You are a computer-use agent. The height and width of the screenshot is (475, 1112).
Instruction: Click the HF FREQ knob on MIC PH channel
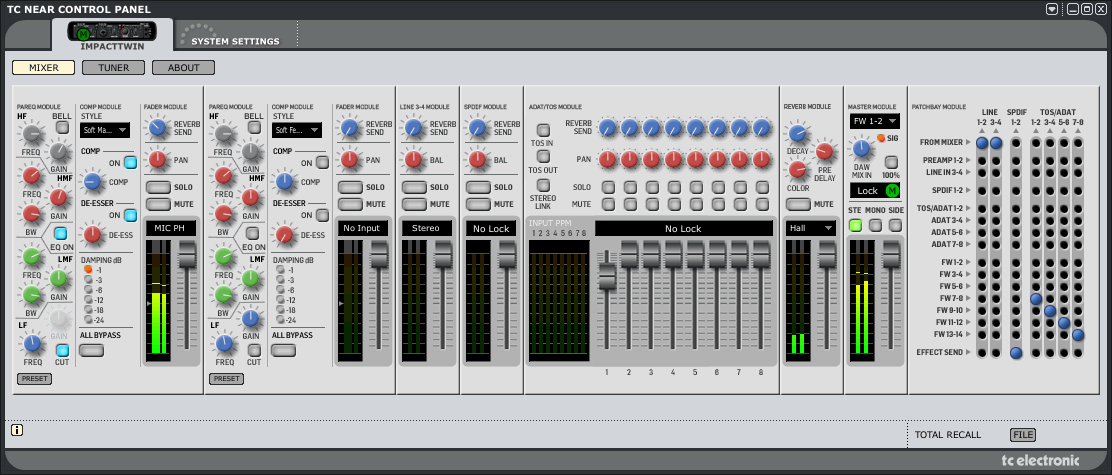32,133
